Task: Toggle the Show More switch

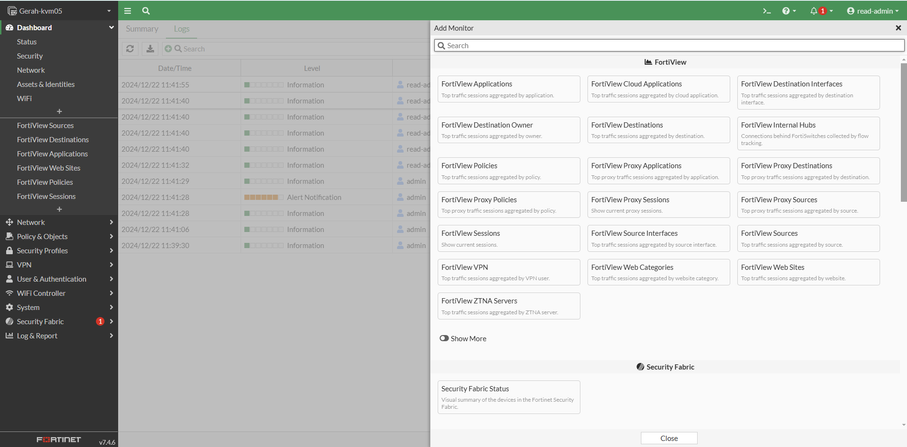Action: (x=444, y=338)
